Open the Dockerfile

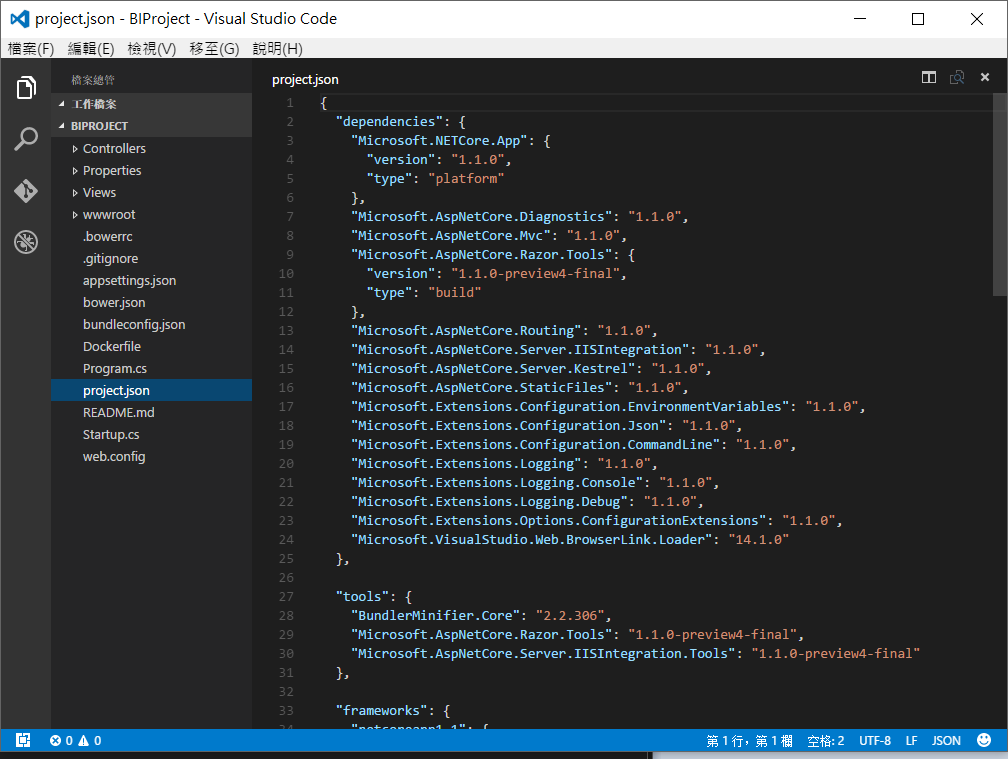coord(151,346)
